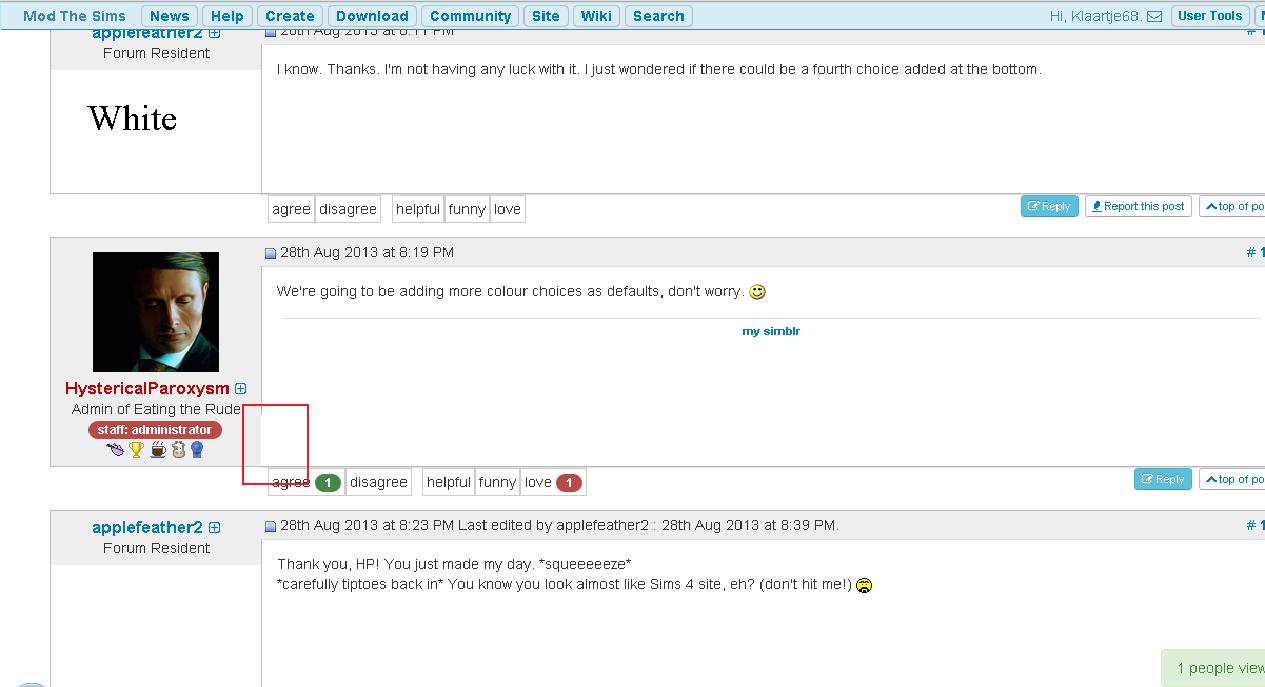This screenshot has width=1265, height=687.
Task: Click the page icon beside the 8:19 PM timestamp
Action: tap(268, 252)
